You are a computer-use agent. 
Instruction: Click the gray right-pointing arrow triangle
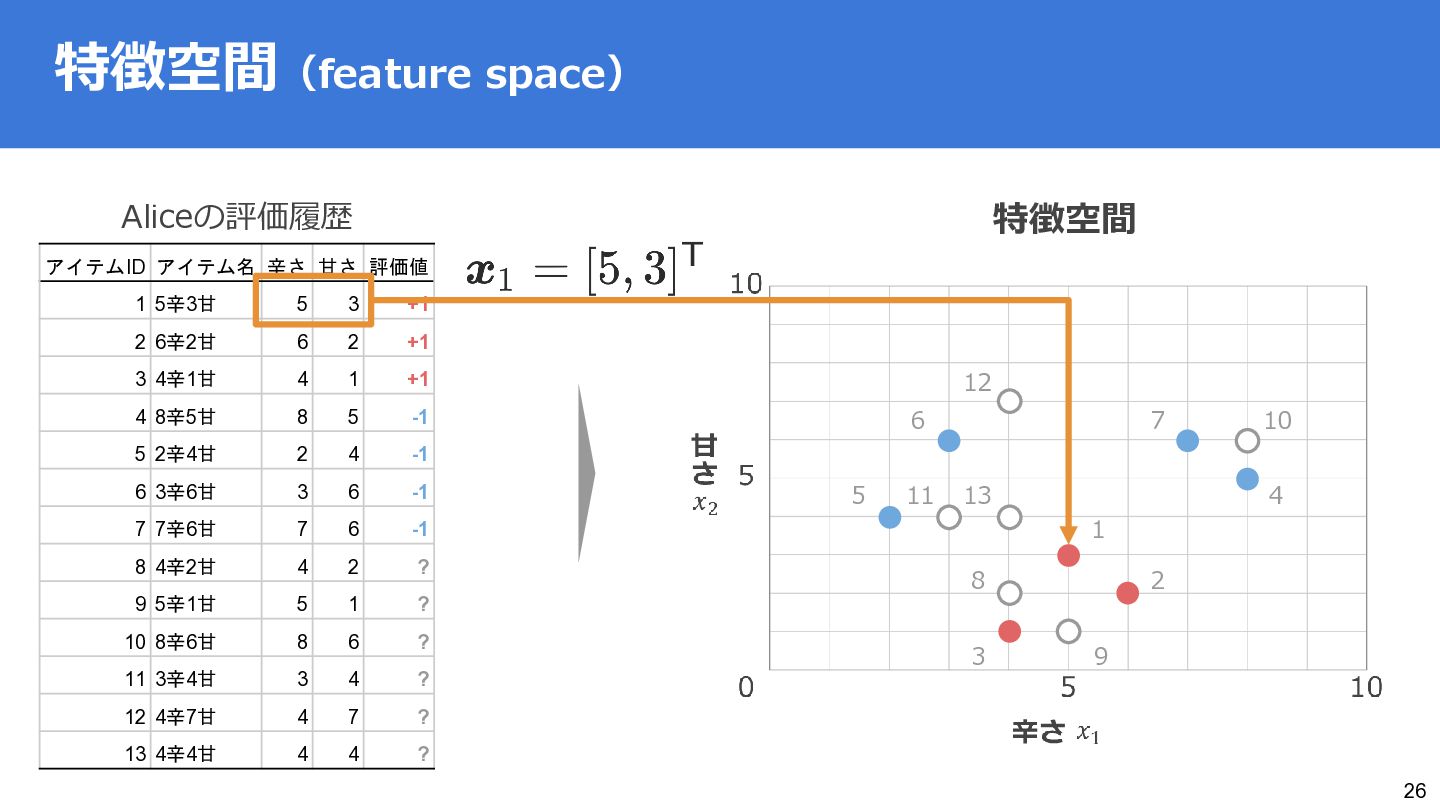(x=586, y=474)
